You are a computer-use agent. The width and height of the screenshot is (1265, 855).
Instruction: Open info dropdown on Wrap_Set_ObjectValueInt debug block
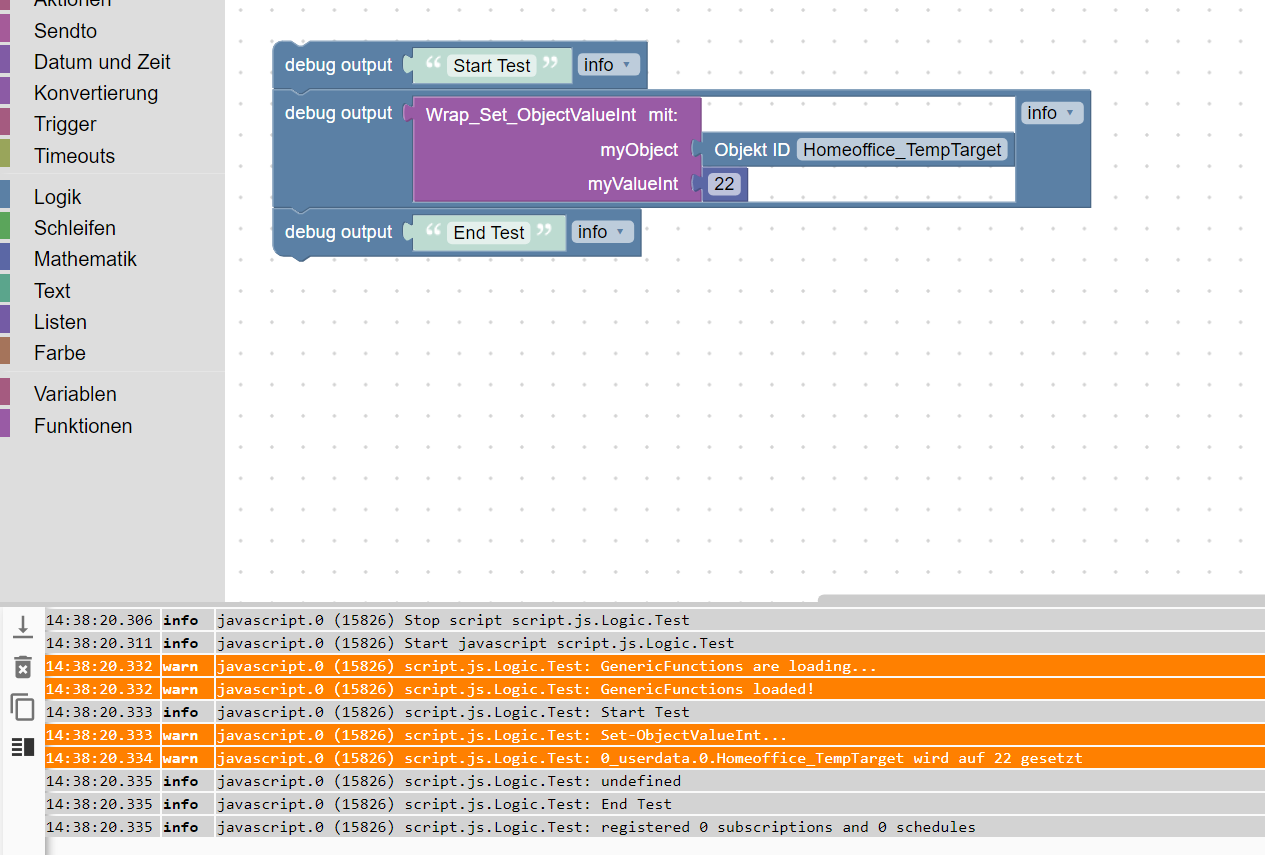[1052, 113]
